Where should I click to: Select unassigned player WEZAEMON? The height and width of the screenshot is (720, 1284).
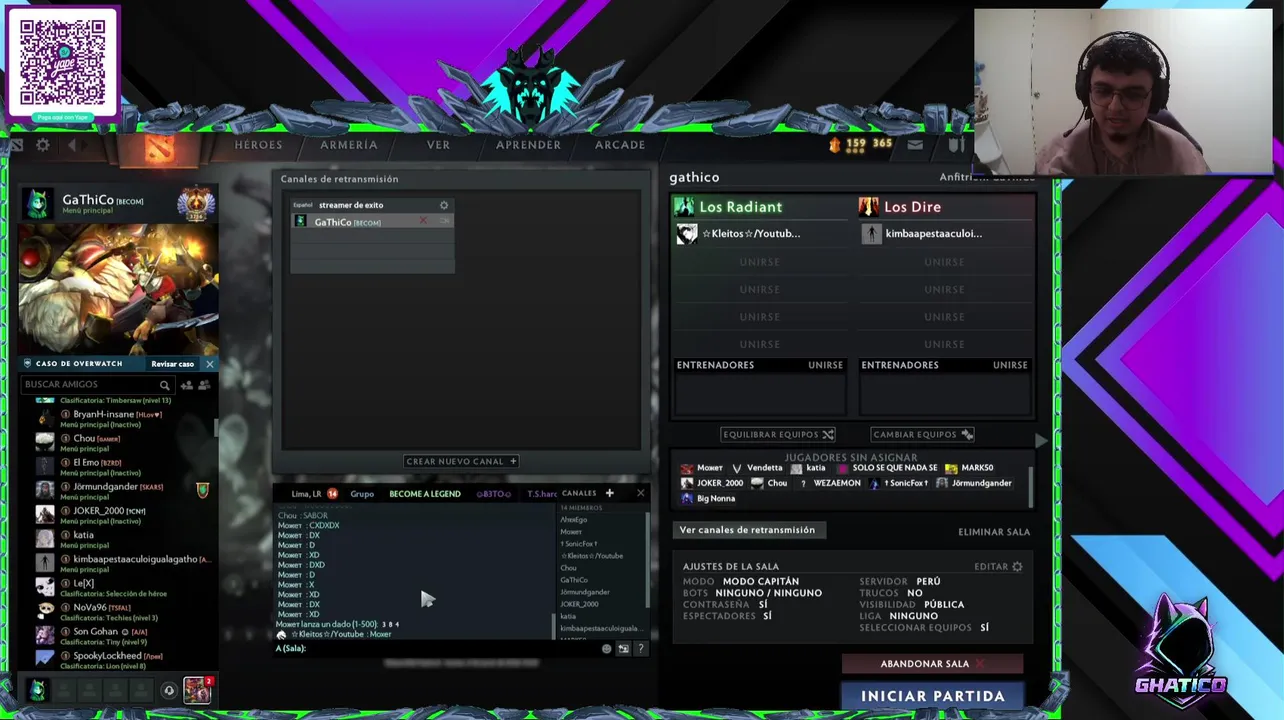828,483
